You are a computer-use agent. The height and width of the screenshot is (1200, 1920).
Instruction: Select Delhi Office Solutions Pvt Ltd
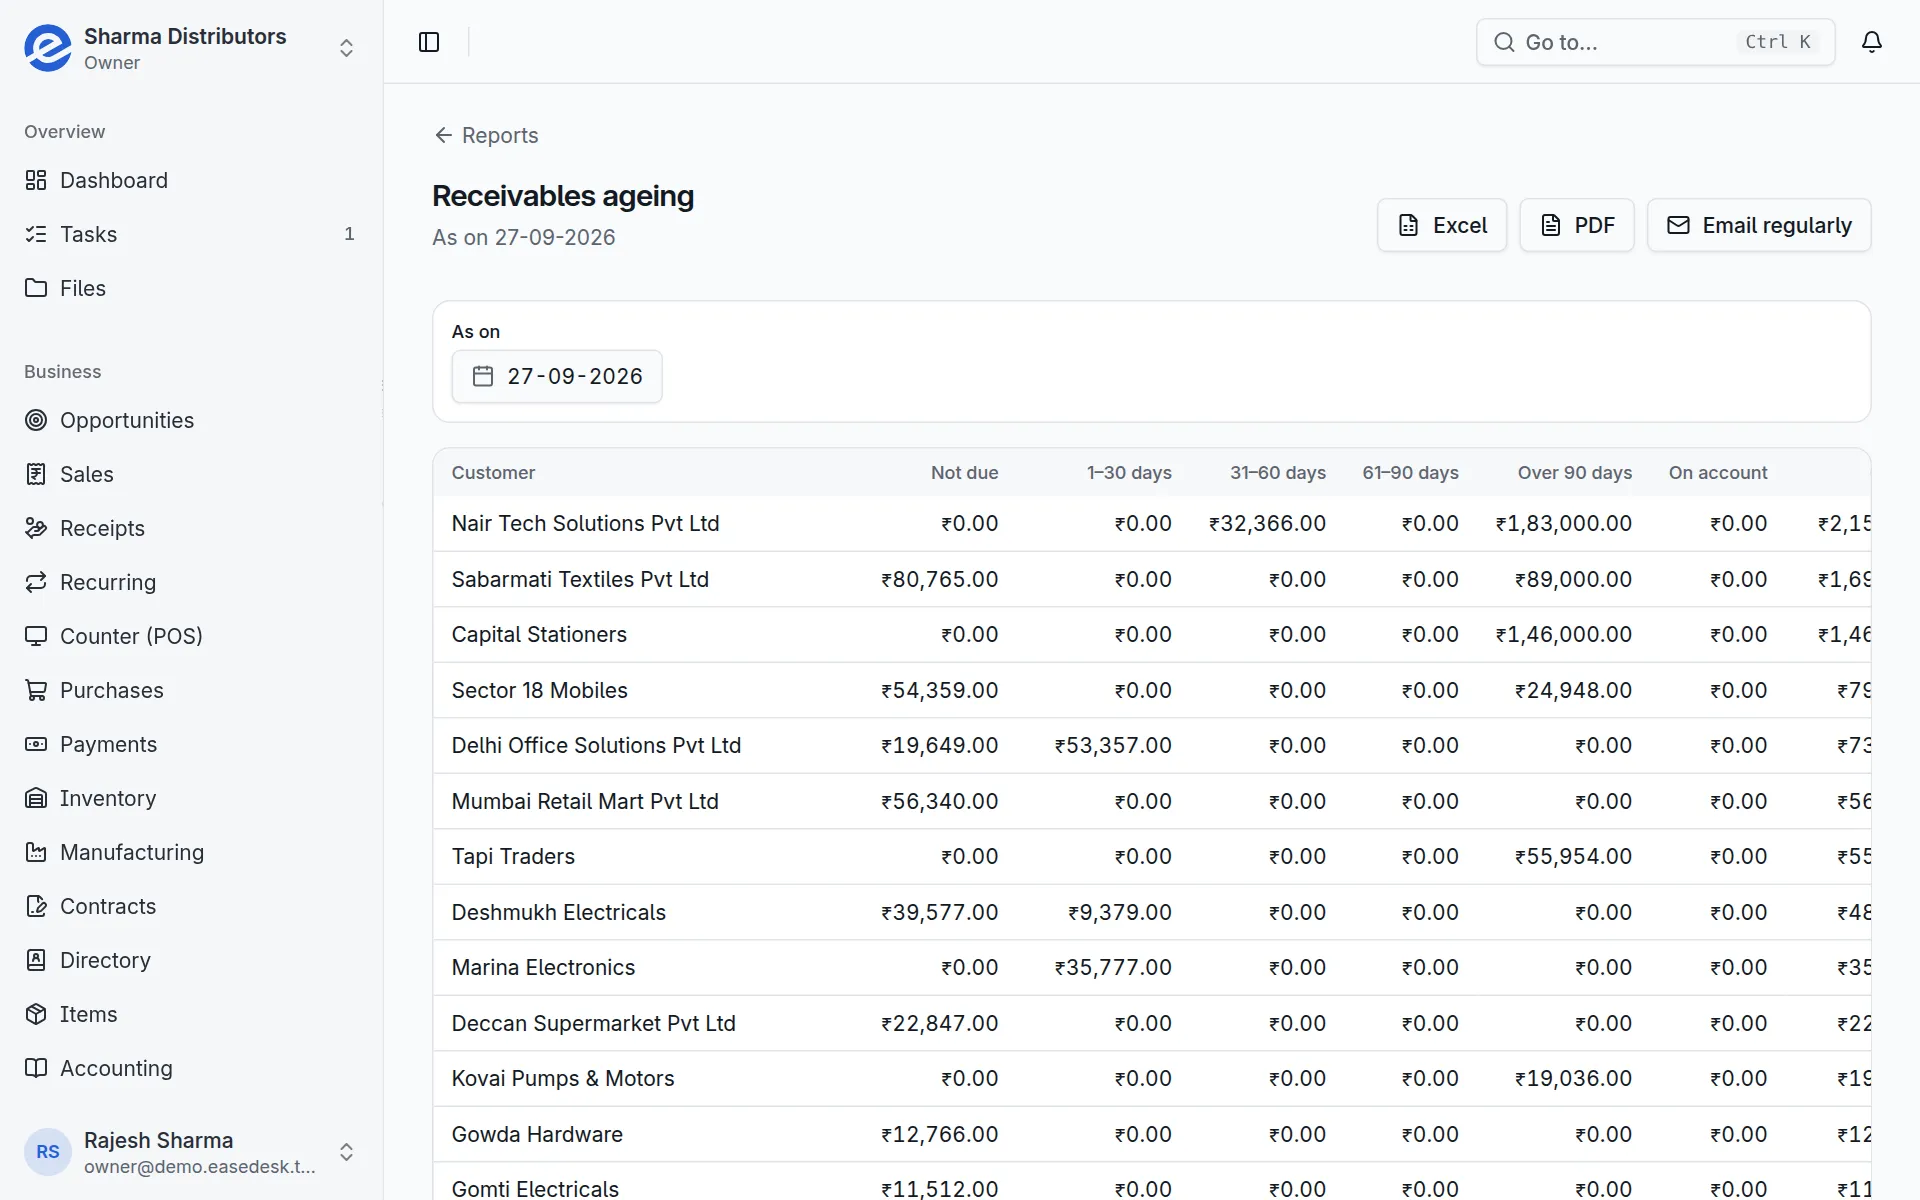(x=596, y=746)
